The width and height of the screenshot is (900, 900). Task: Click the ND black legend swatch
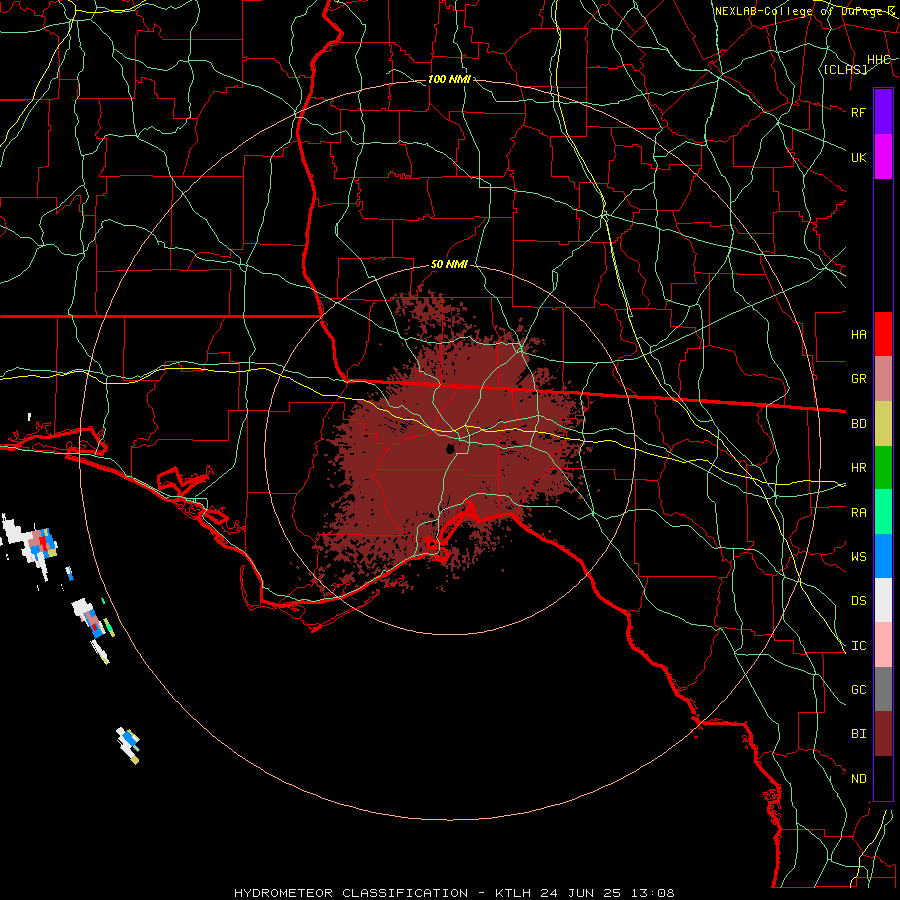point(883,778)
